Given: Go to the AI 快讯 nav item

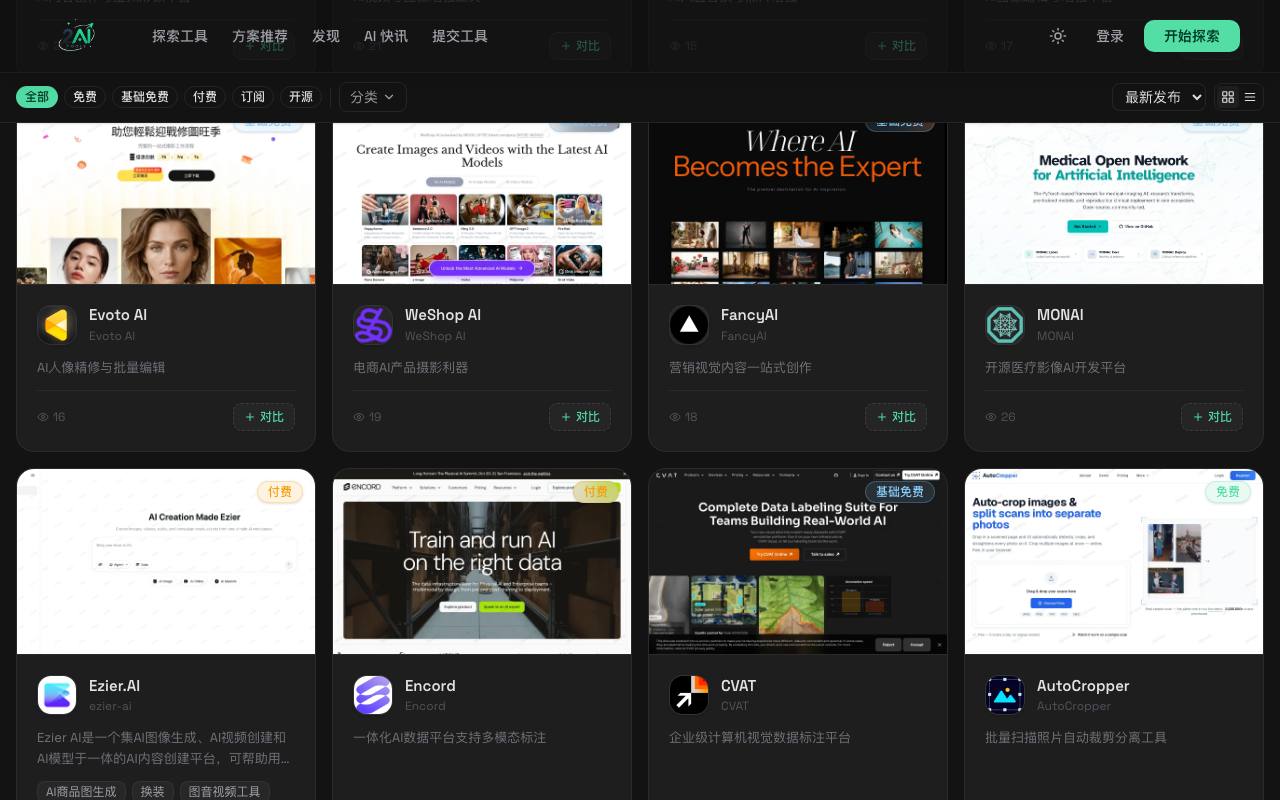Looking at the screenshot, I should pos(386,36).
